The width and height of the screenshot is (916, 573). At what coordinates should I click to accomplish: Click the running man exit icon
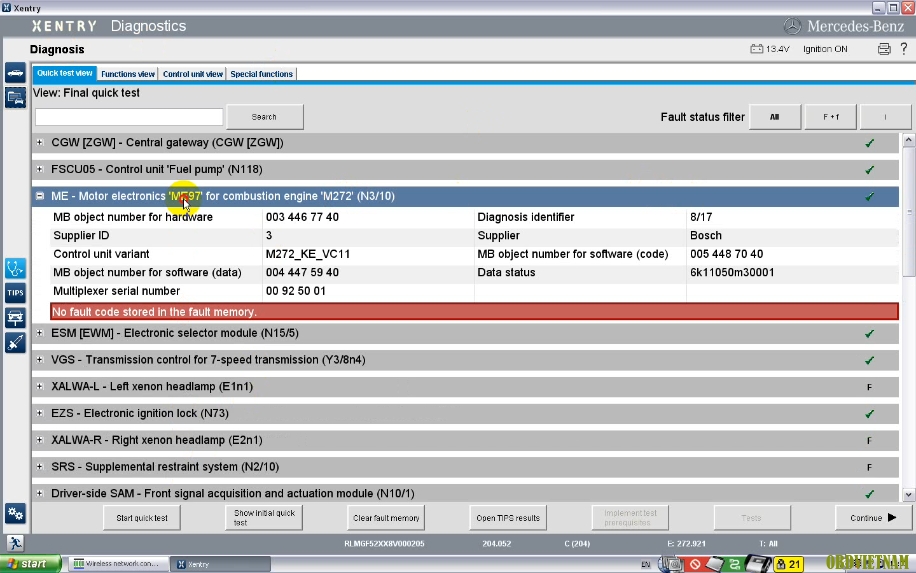15,543
